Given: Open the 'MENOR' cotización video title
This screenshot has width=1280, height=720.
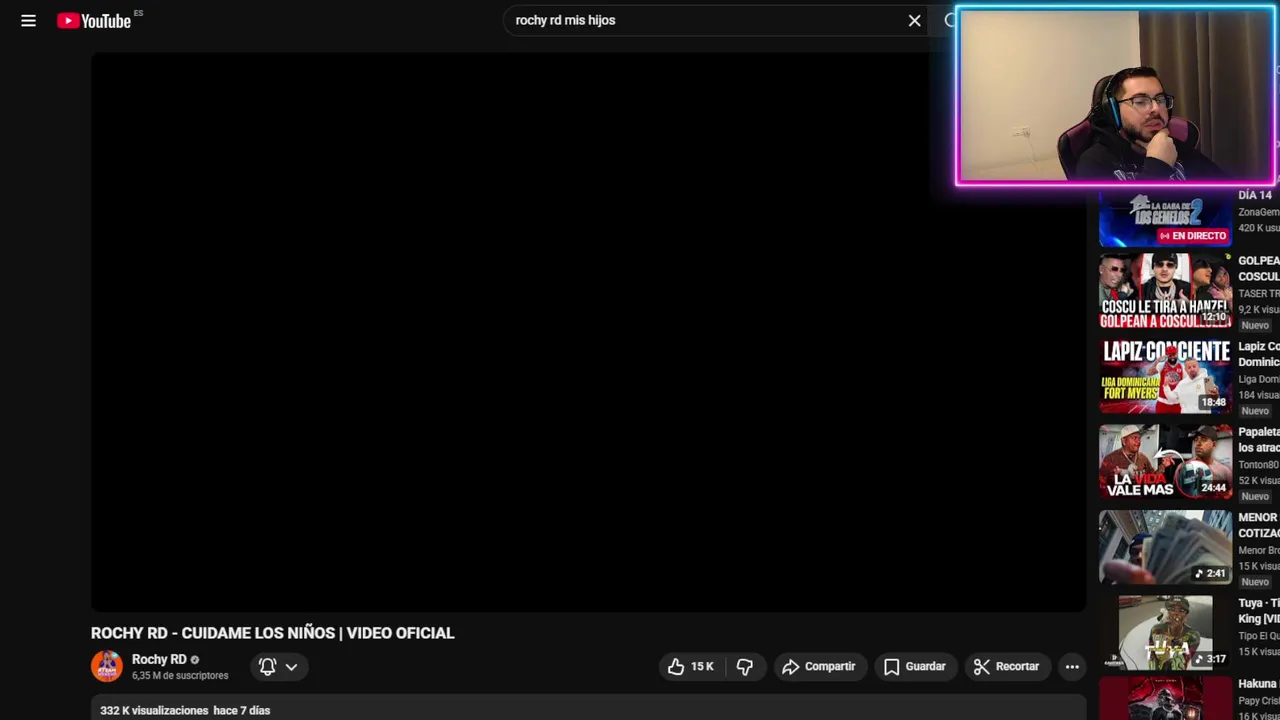Looking at the screenshot, I should click(1259, 525).
